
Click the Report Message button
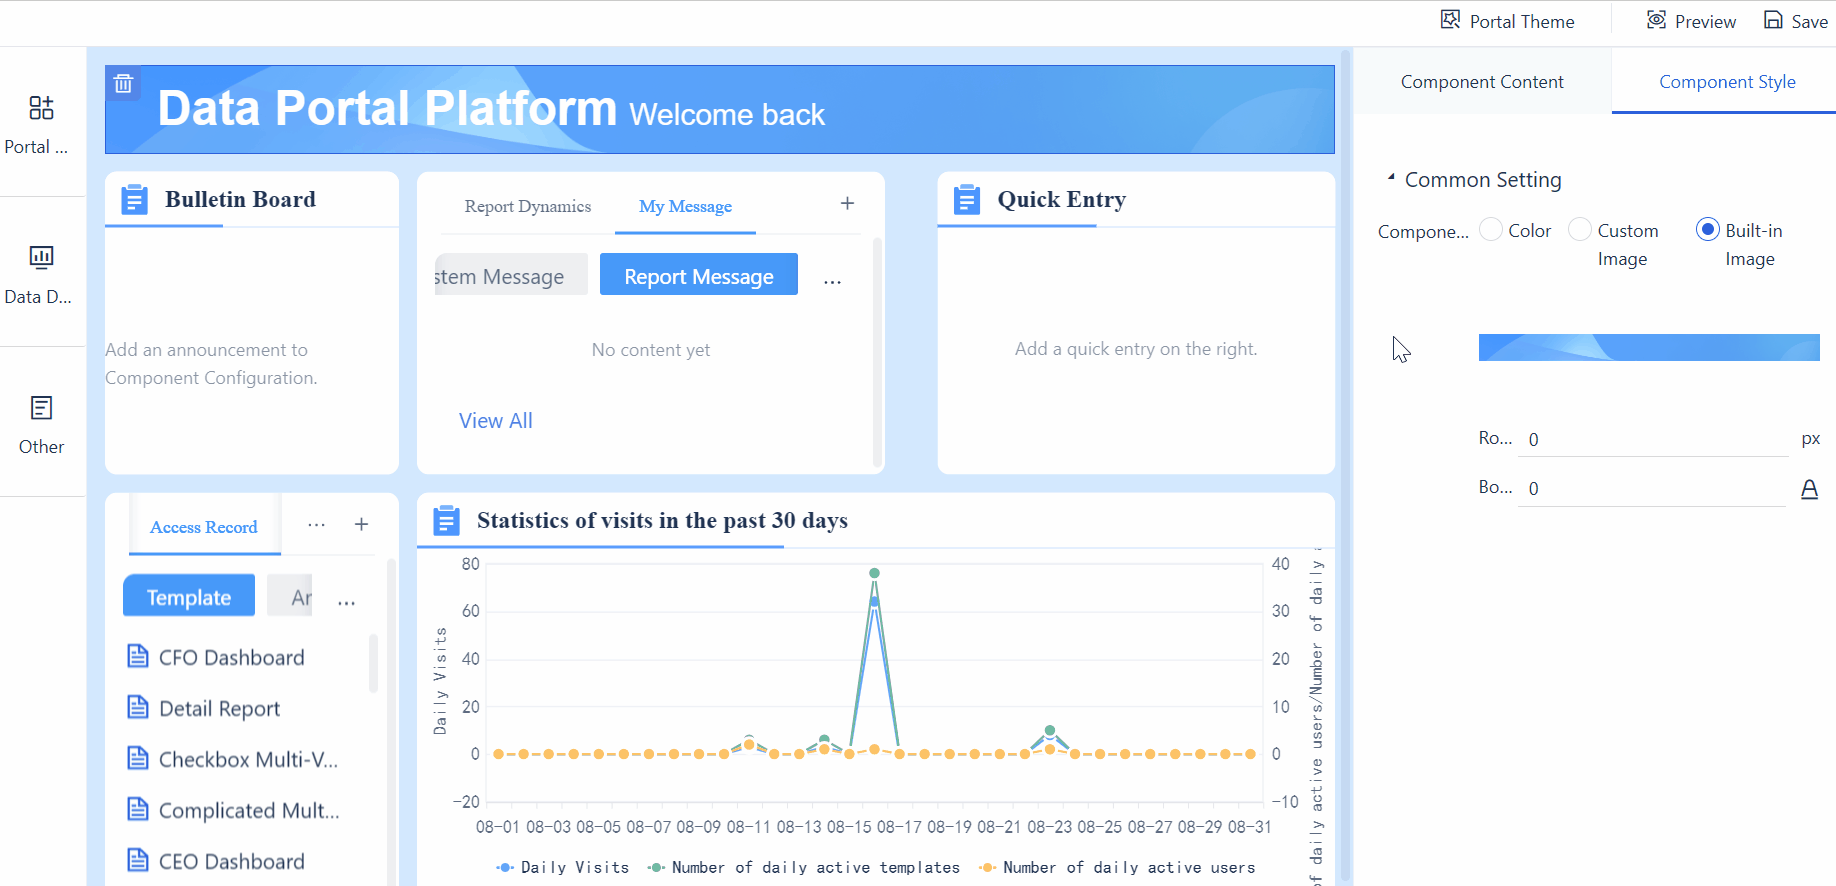click(x=699, y=275)
